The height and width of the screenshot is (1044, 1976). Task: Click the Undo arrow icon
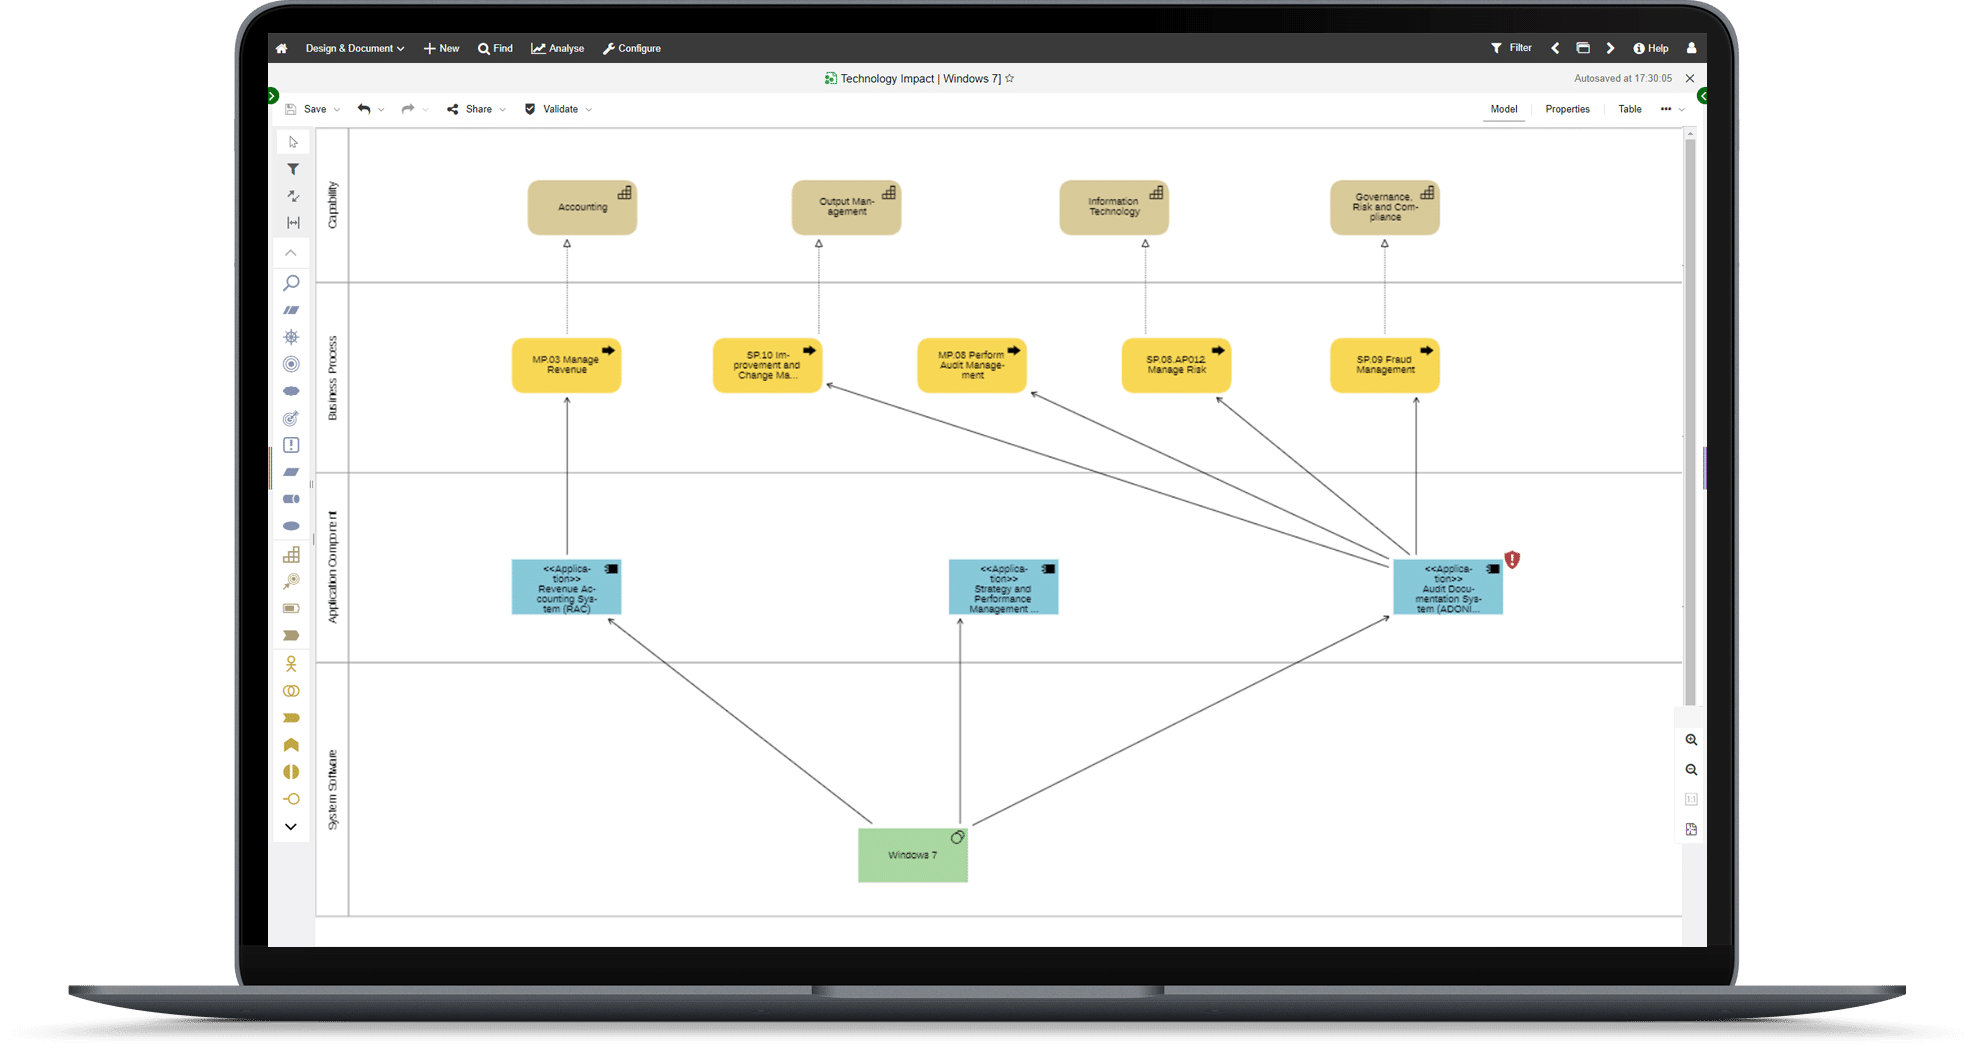364,109
